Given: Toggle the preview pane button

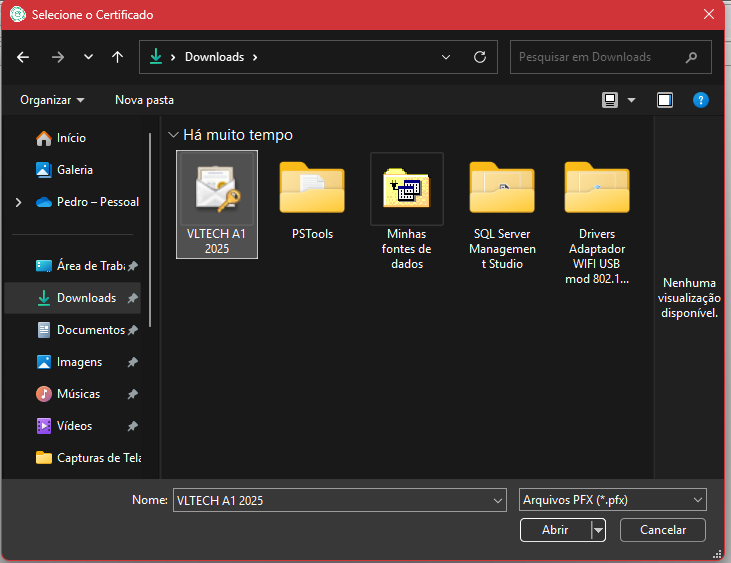Looking at the screenshot, I should (x=664, y=100).
